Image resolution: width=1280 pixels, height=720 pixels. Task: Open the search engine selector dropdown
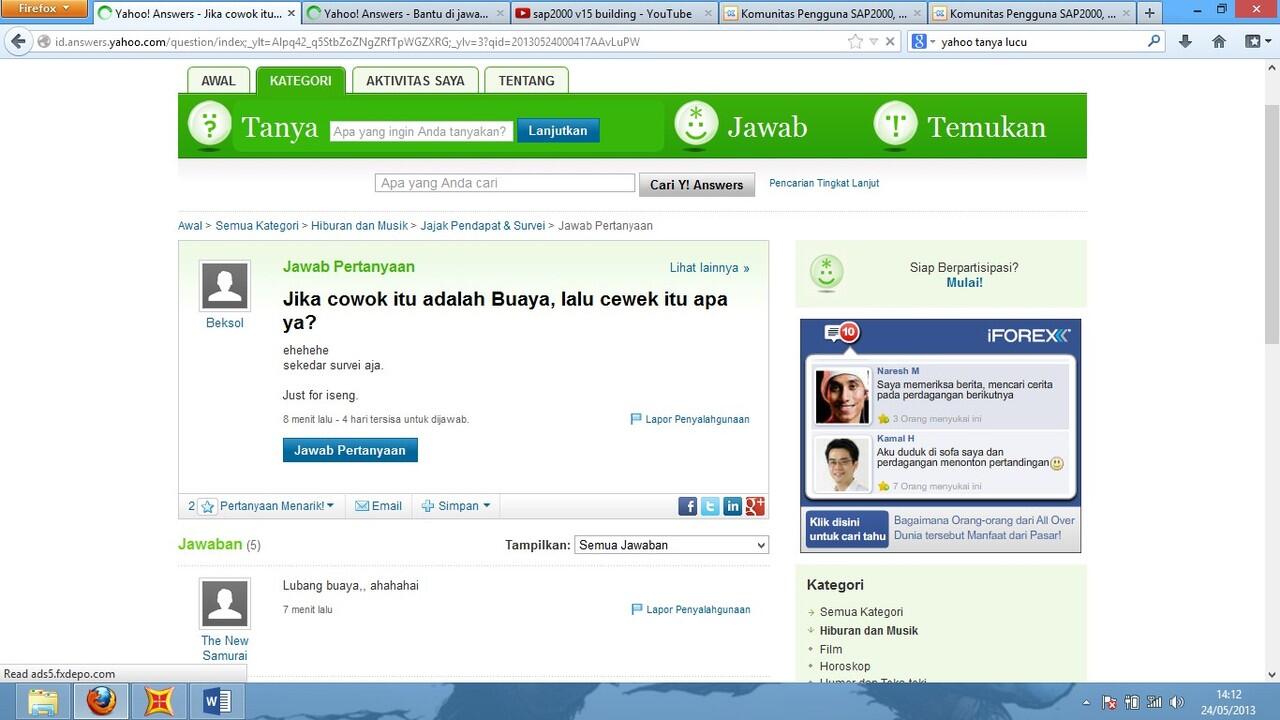pyautogui.click(x=925, y=42)
